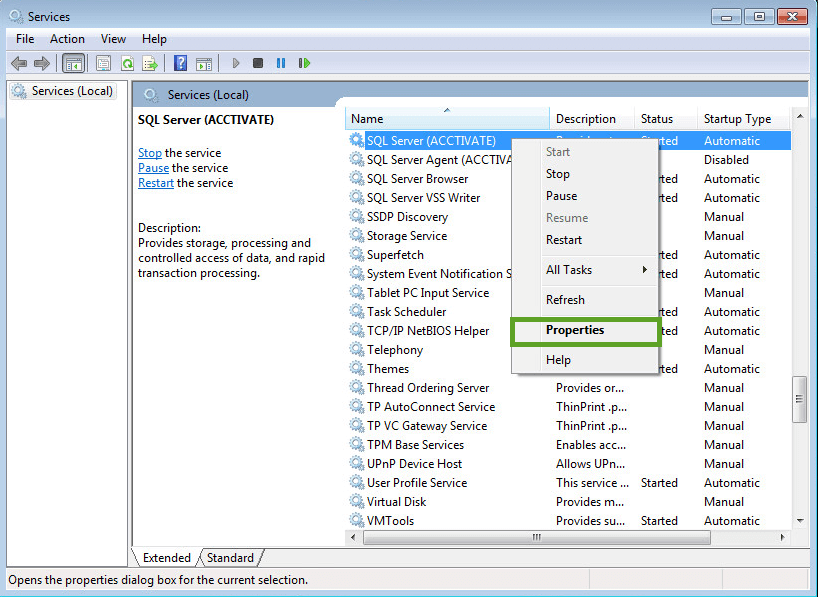Click the blue question mark Help toolbar icon
Screen dimensions: 818x597
click(x=181, y=63)
